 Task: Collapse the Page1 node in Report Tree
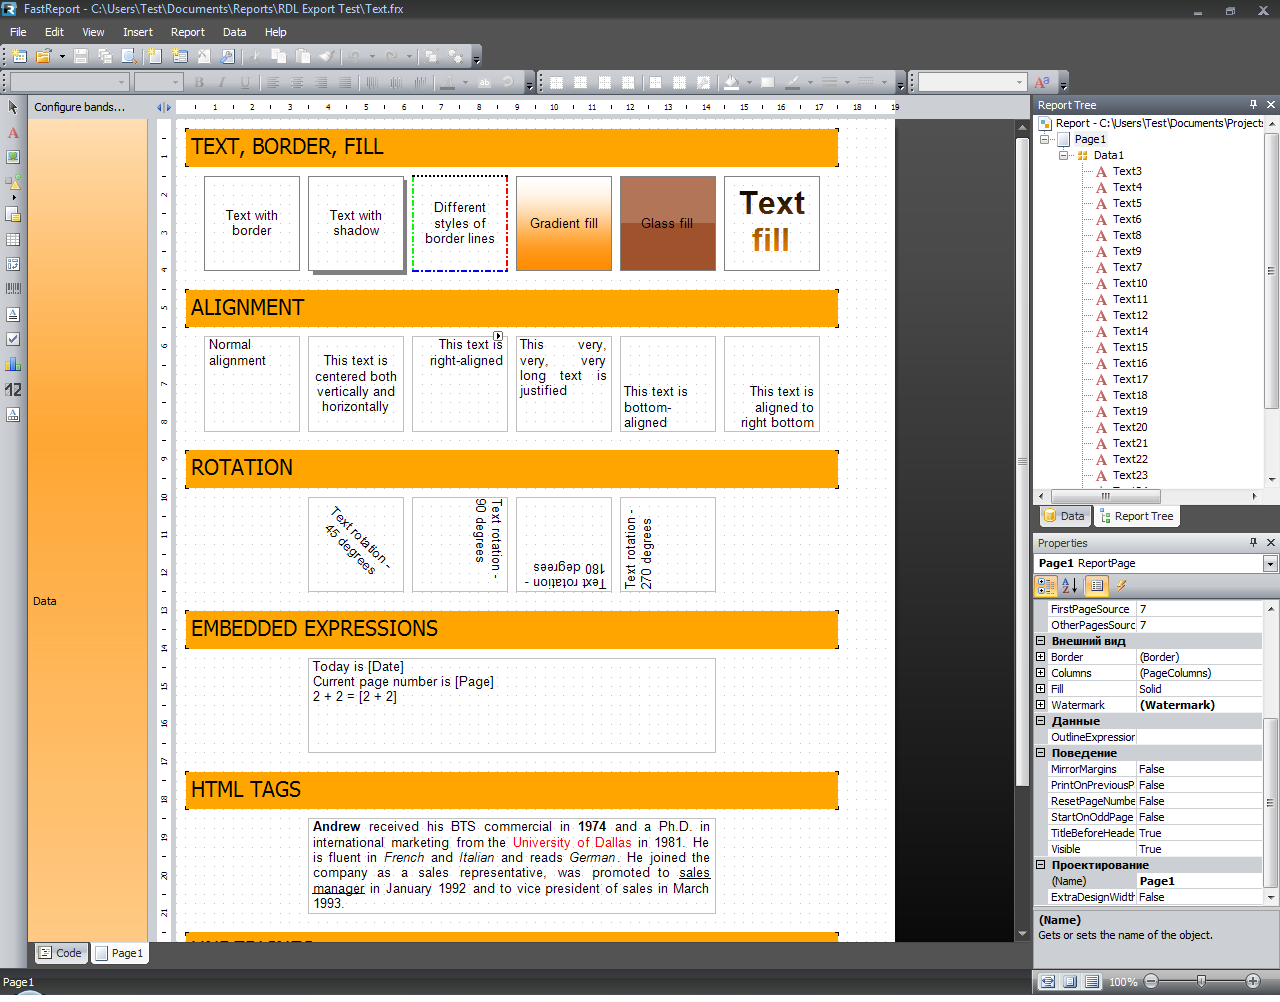tap(1046, 139)
